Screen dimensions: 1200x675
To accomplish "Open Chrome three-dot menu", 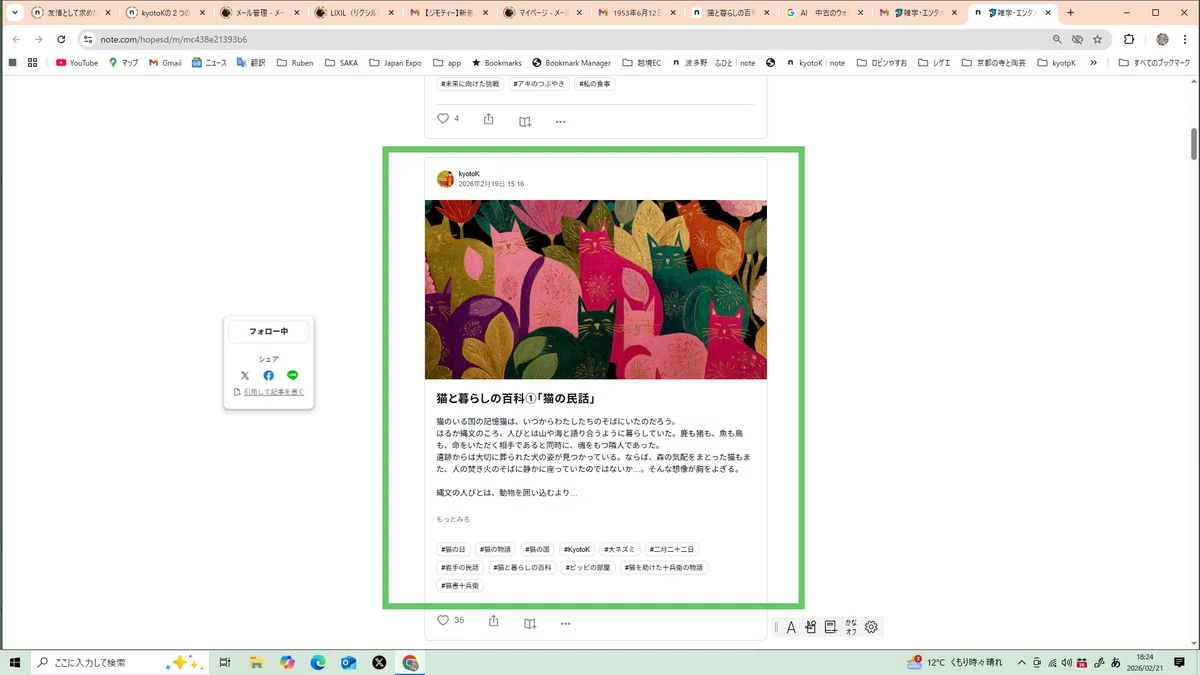I will coord(1185,39).
